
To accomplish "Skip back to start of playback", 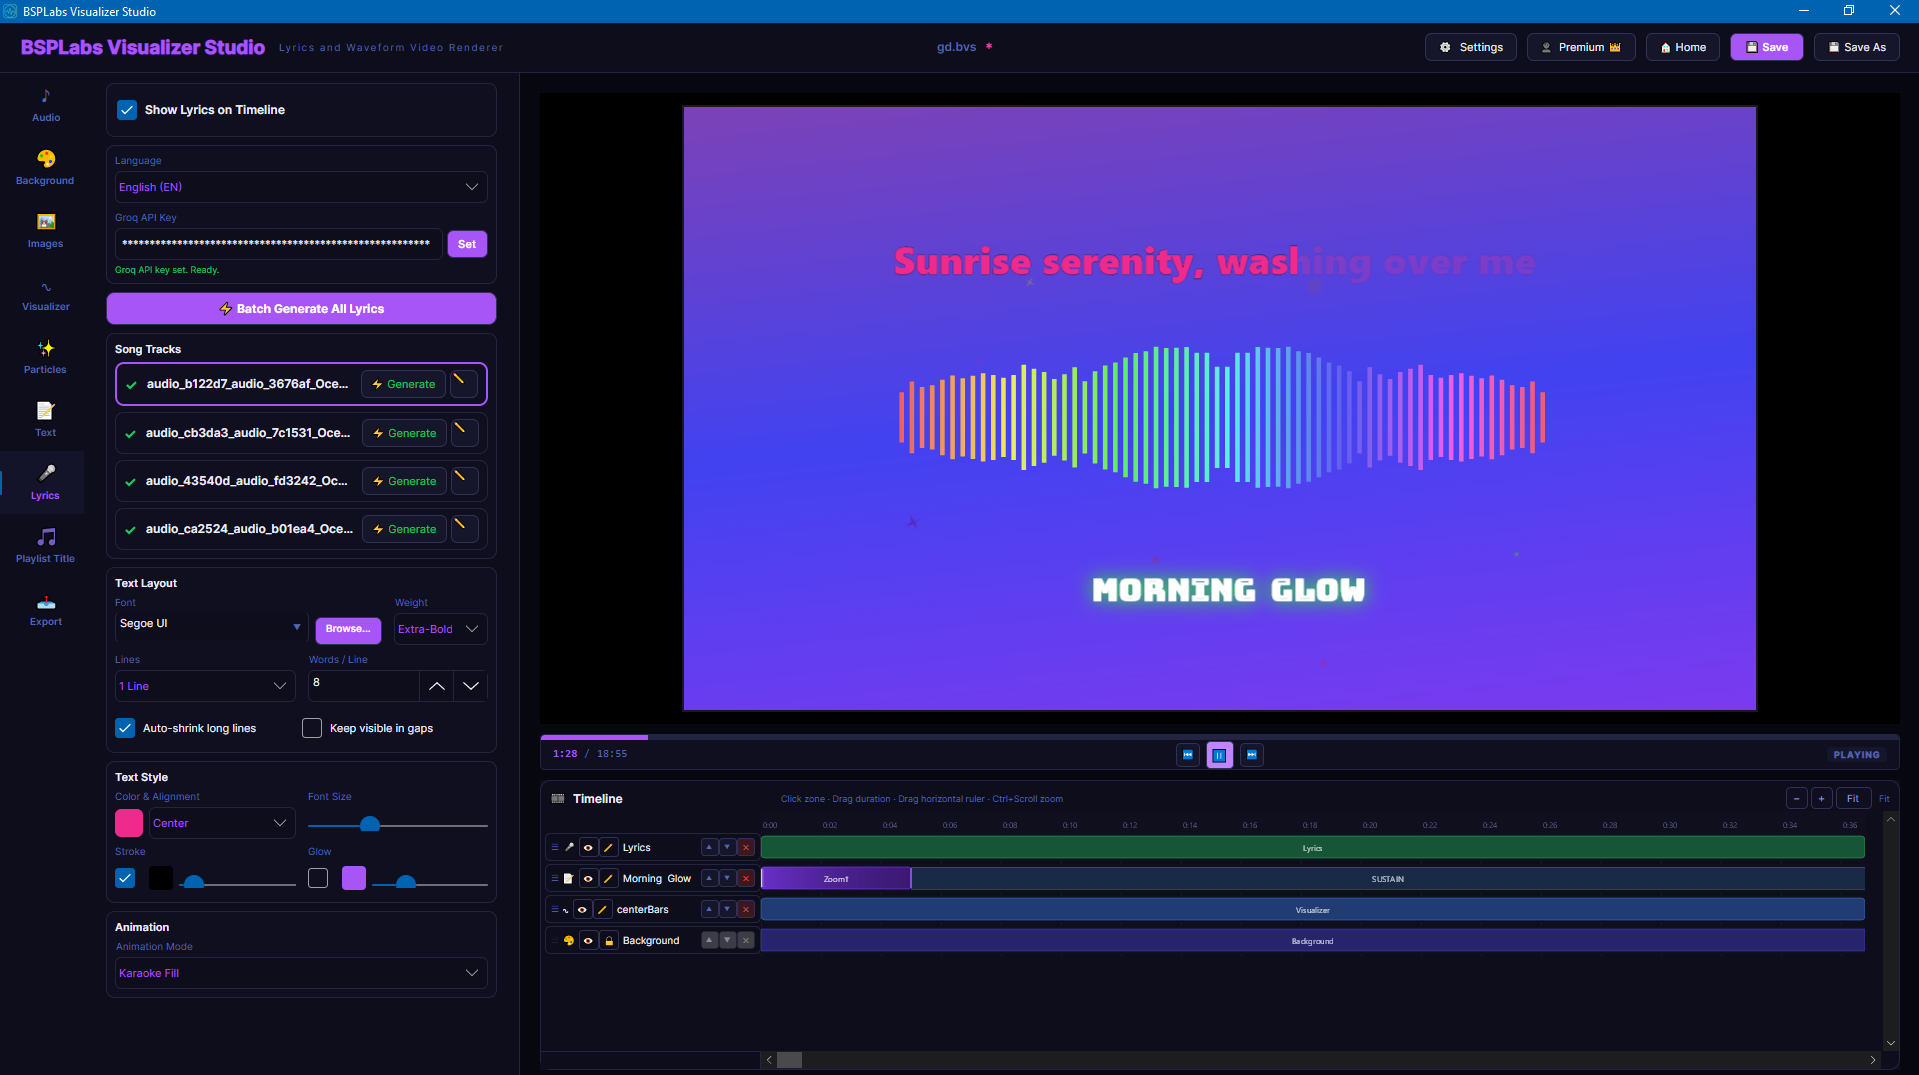I will tap(1188, 755).
